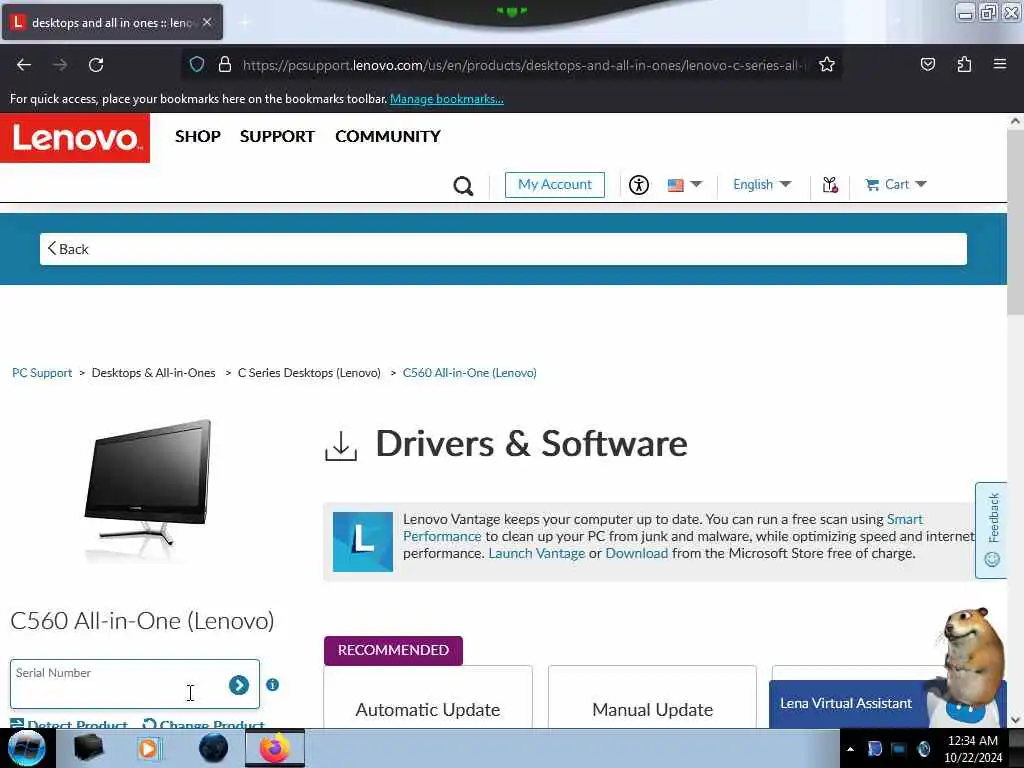Viewport: 1024px width, 768px height.
Task: Close the Lenovo browser tab
Action: tap(207, 22)
